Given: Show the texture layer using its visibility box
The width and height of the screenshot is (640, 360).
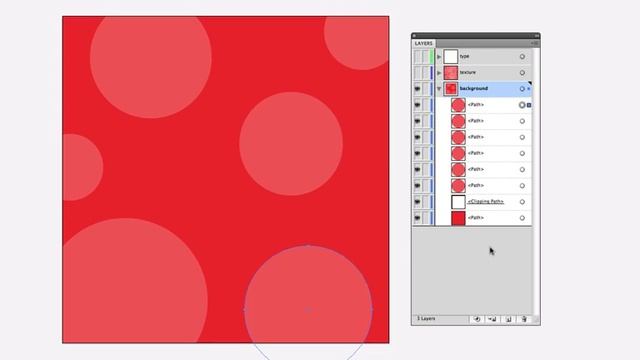Looking at the screenshot, I should pos(417,73).
